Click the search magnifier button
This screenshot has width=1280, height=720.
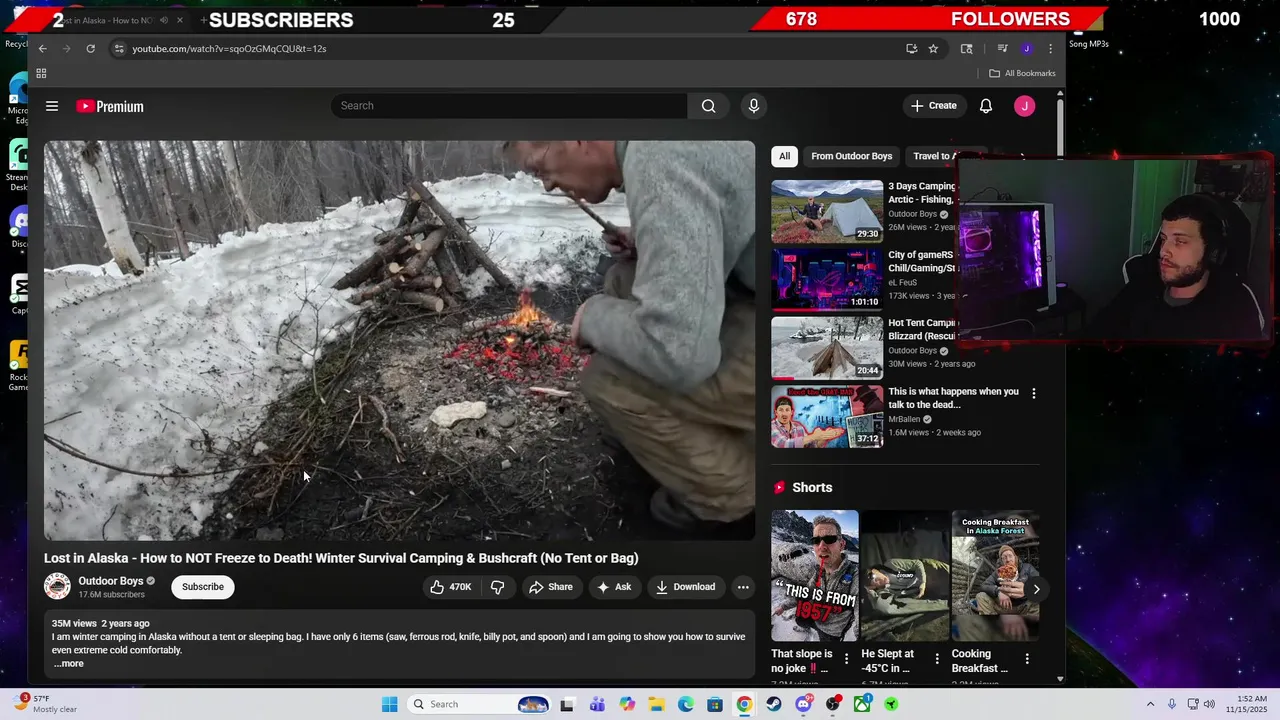(708, 106)
